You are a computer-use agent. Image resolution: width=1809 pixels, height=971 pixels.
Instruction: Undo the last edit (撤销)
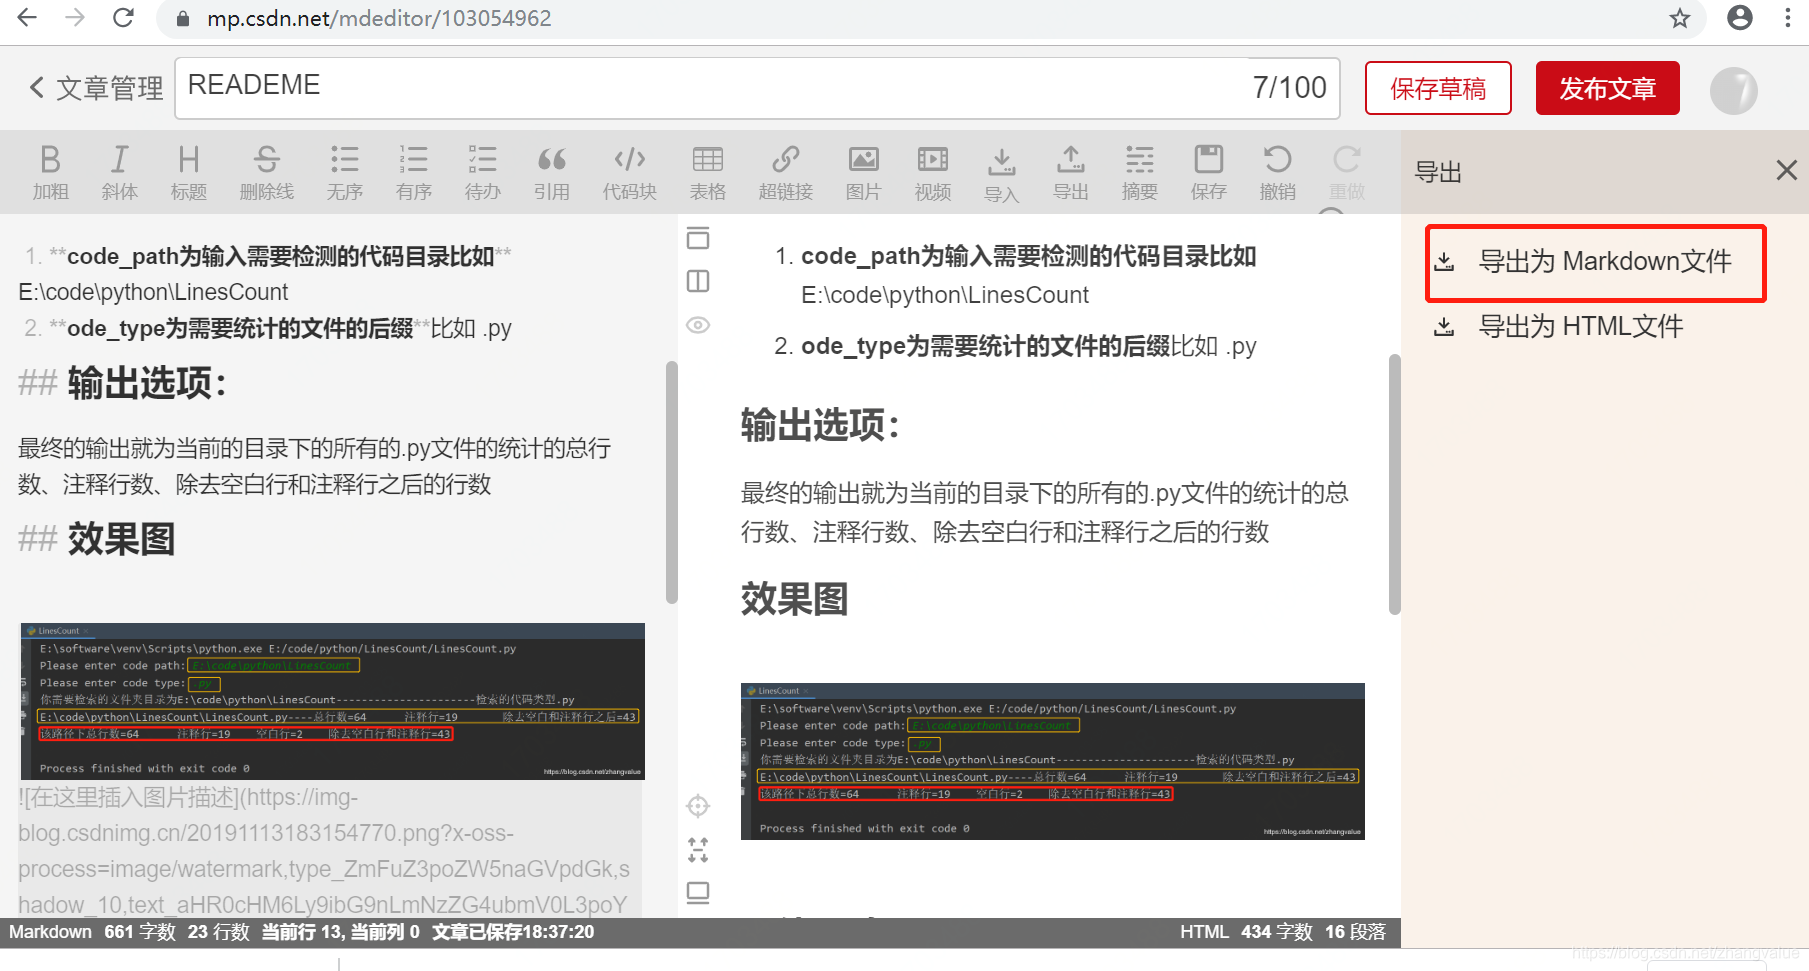(x=1277, y=170)
